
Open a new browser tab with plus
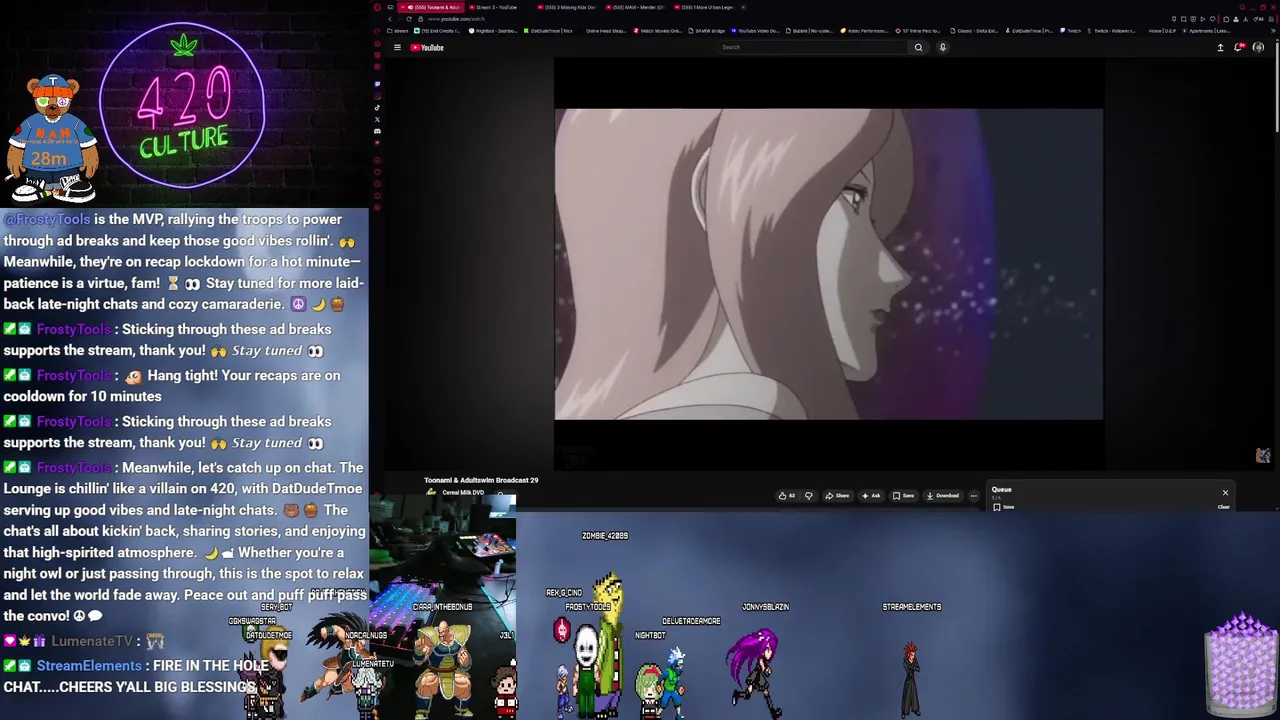tap(743, 7)
